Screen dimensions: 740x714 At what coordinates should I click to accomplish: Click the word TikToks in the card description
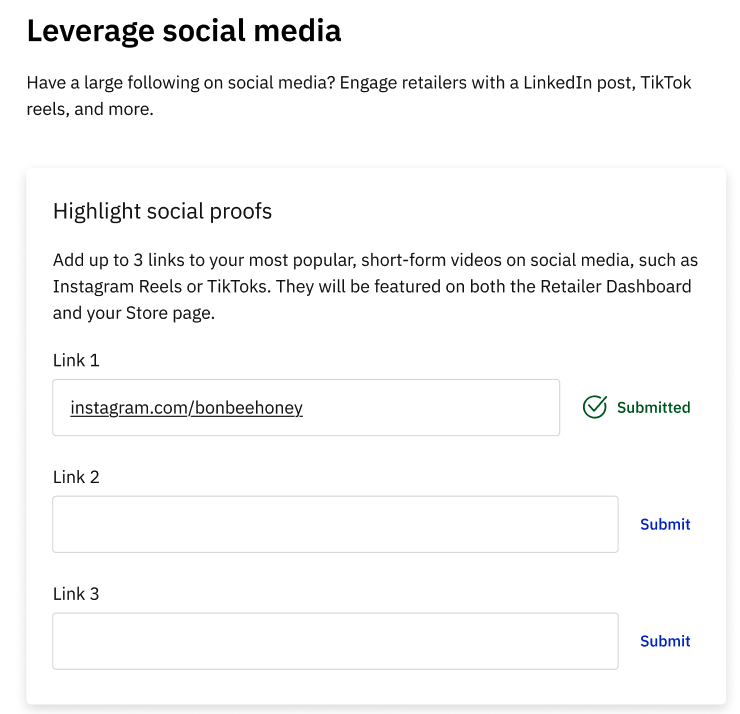[x=239, y=286]
